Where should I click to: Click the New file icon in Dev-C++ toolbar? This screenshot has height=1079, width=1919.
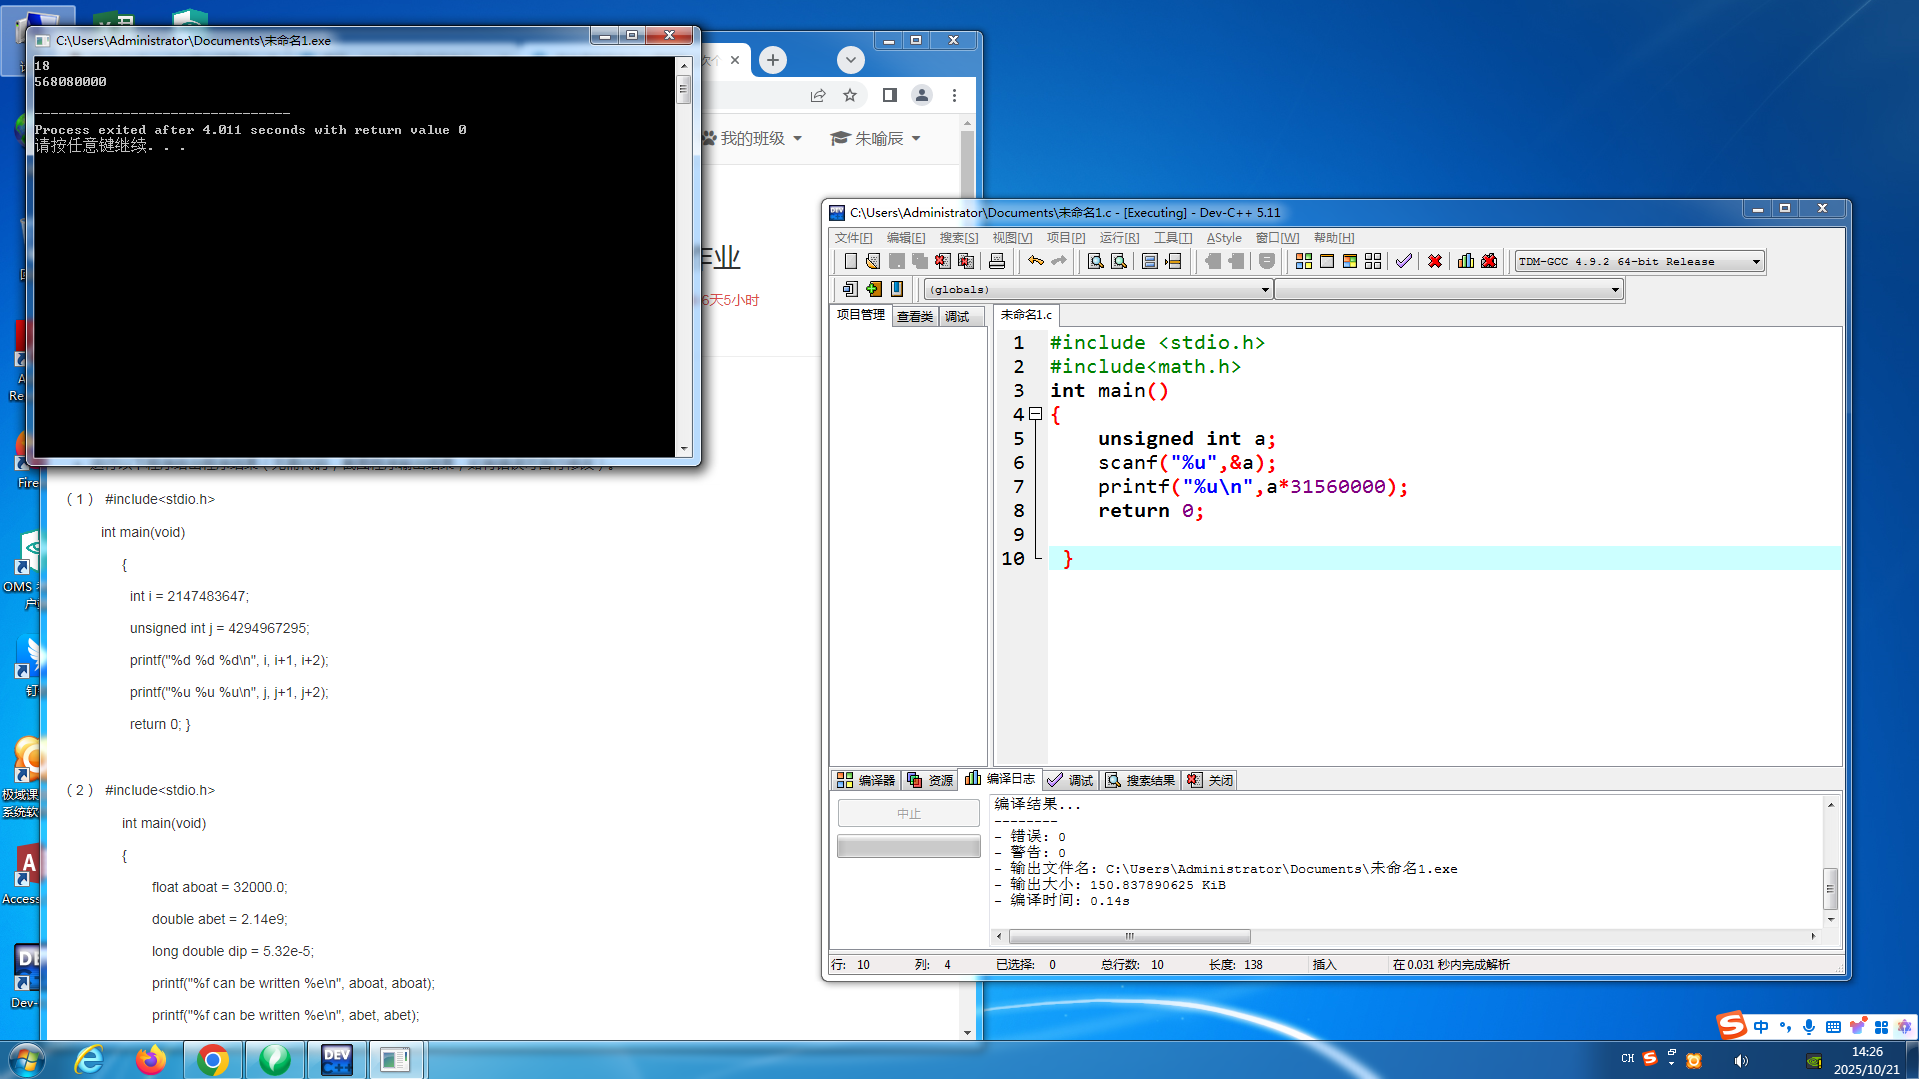pyautogui.click(x=850, y=261)
